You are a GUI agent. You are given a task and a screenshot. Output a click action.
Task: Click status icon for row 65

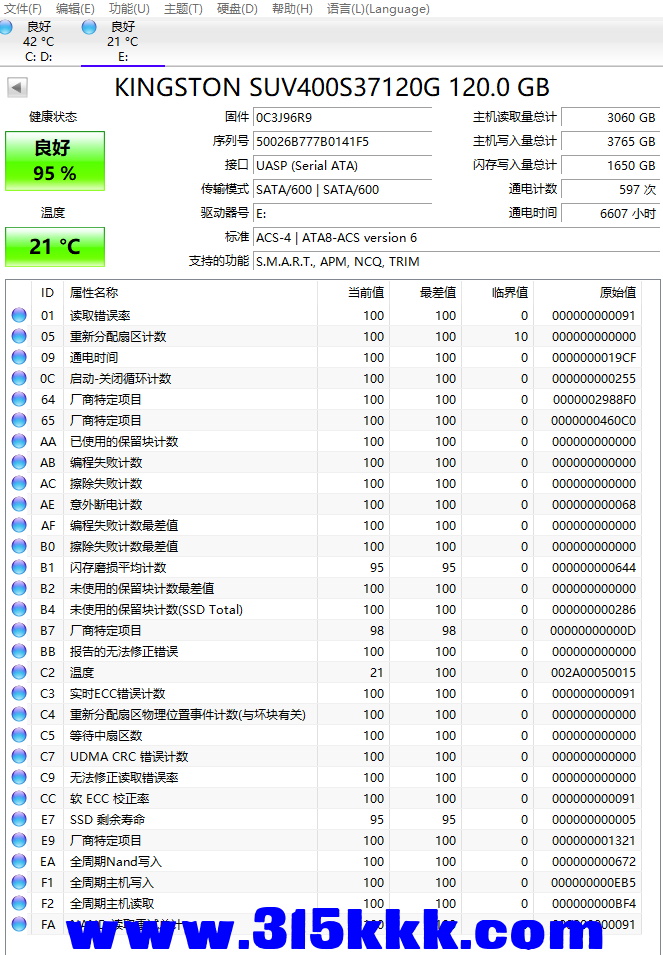tap(19, 420)
